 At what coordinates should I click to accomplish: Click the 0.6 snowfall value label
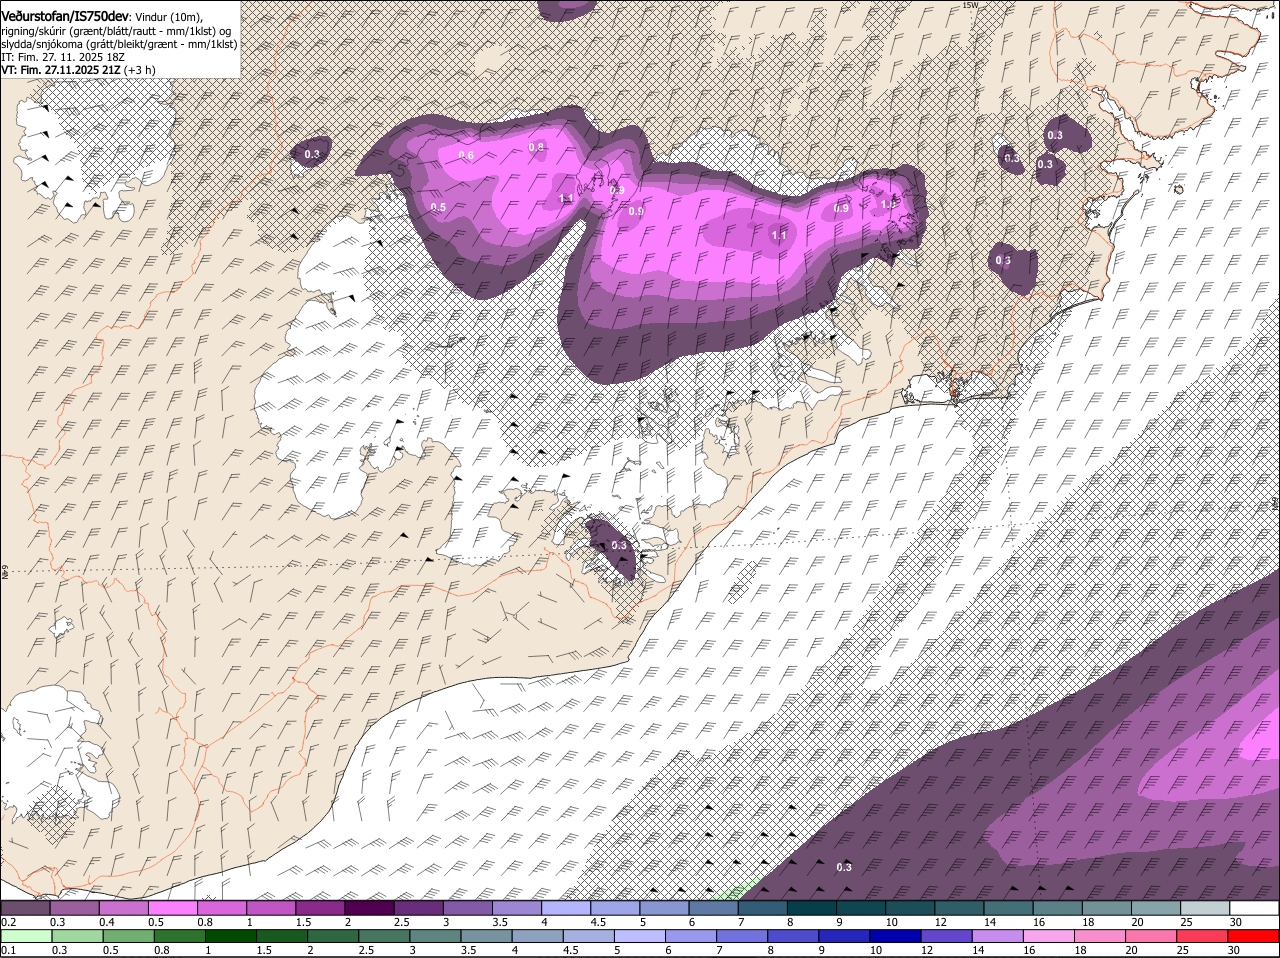pyautogui.click(x=466, y=155)
